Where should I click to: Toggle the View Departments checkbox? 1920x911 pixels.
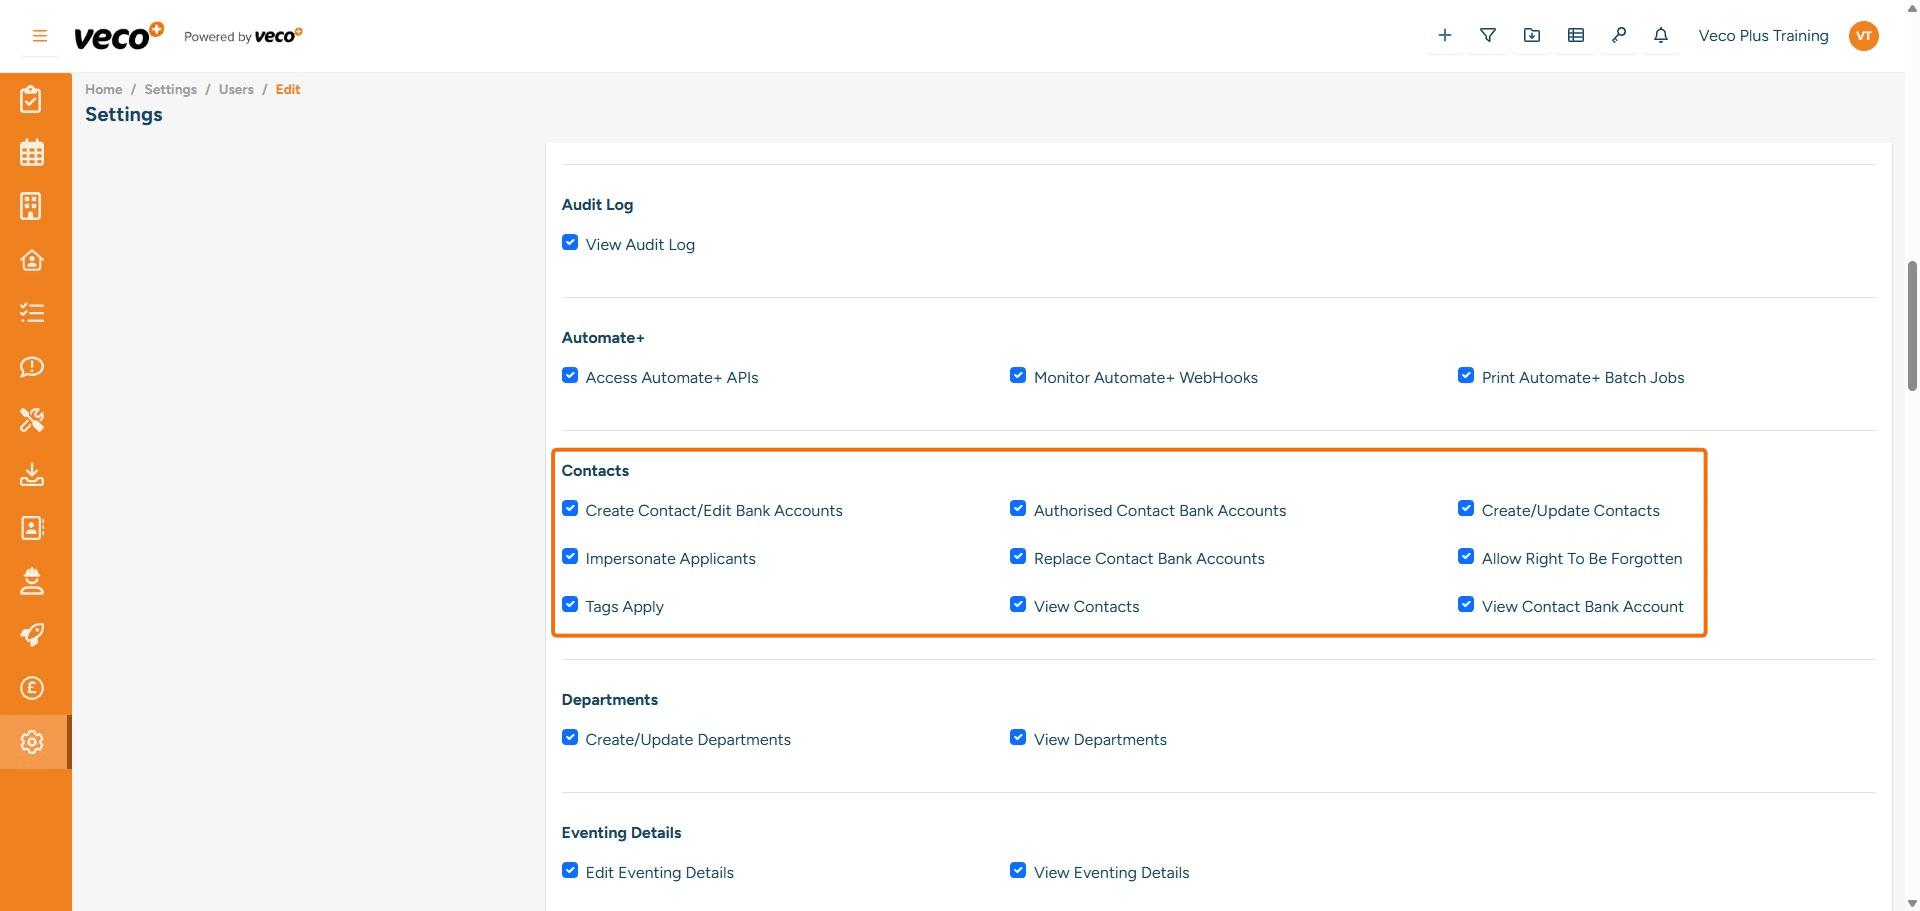(1018, 738)
